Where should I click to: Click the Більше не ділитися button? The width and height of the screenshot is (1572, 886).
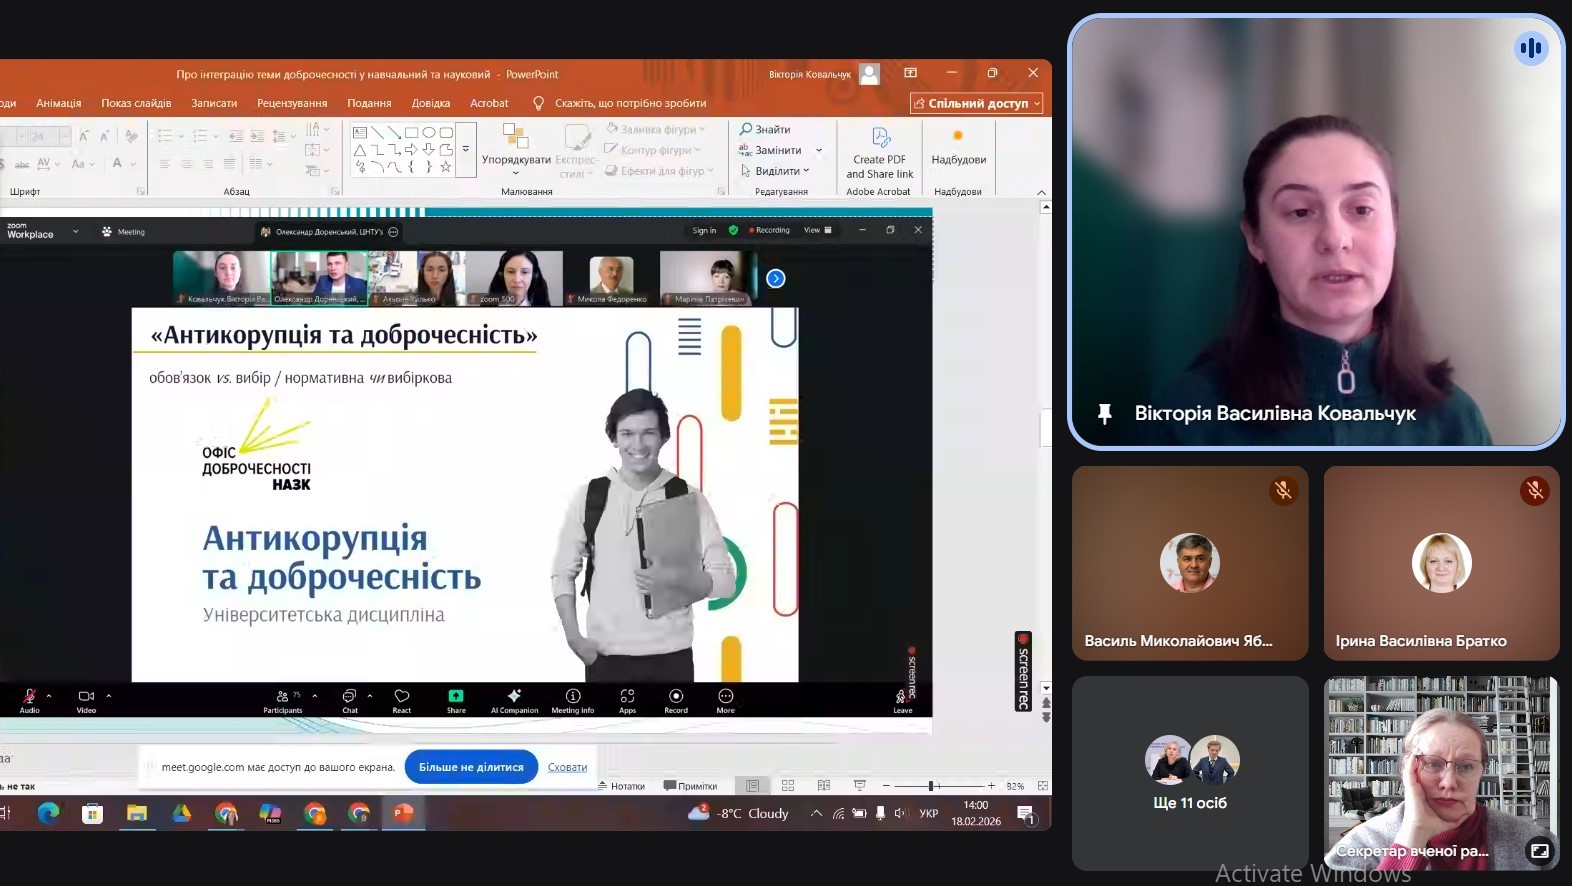(x=471, y=767)
